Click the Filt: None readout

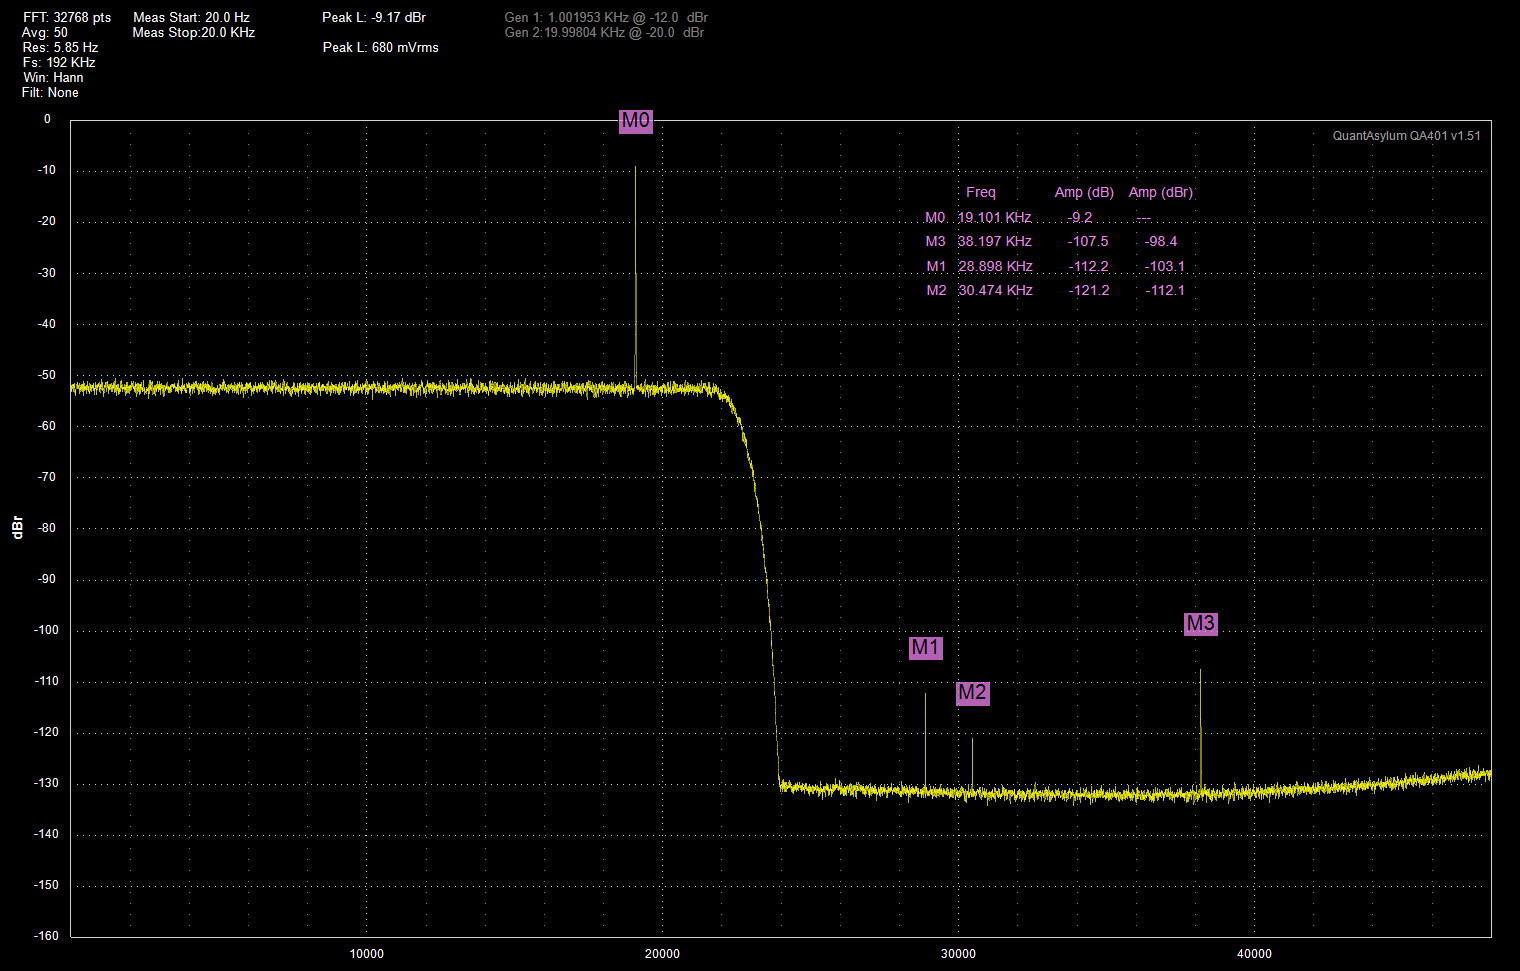point(50,93)
